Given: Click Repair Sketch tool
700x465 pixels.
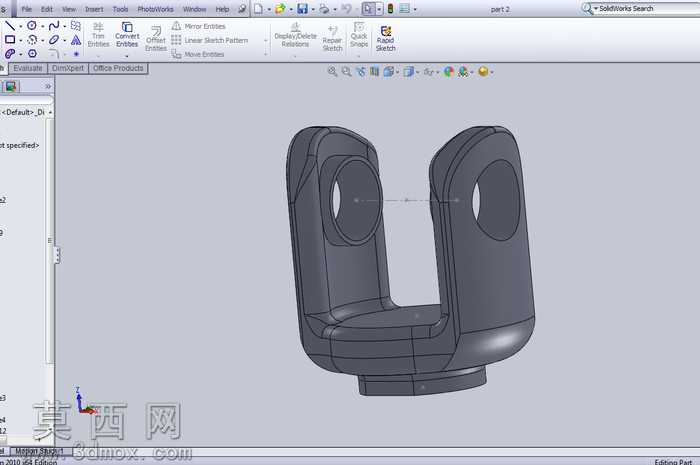Looking at the screenshot, I should (x=332, y=38).
